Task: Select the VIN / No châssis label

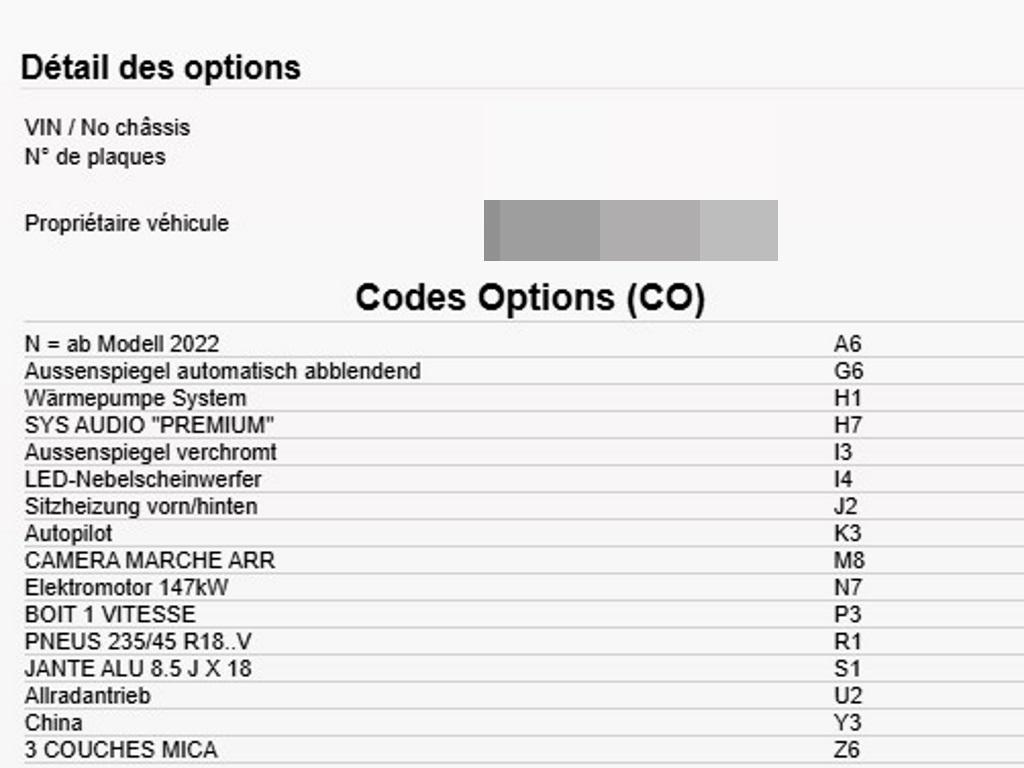Action: point(107,127)
